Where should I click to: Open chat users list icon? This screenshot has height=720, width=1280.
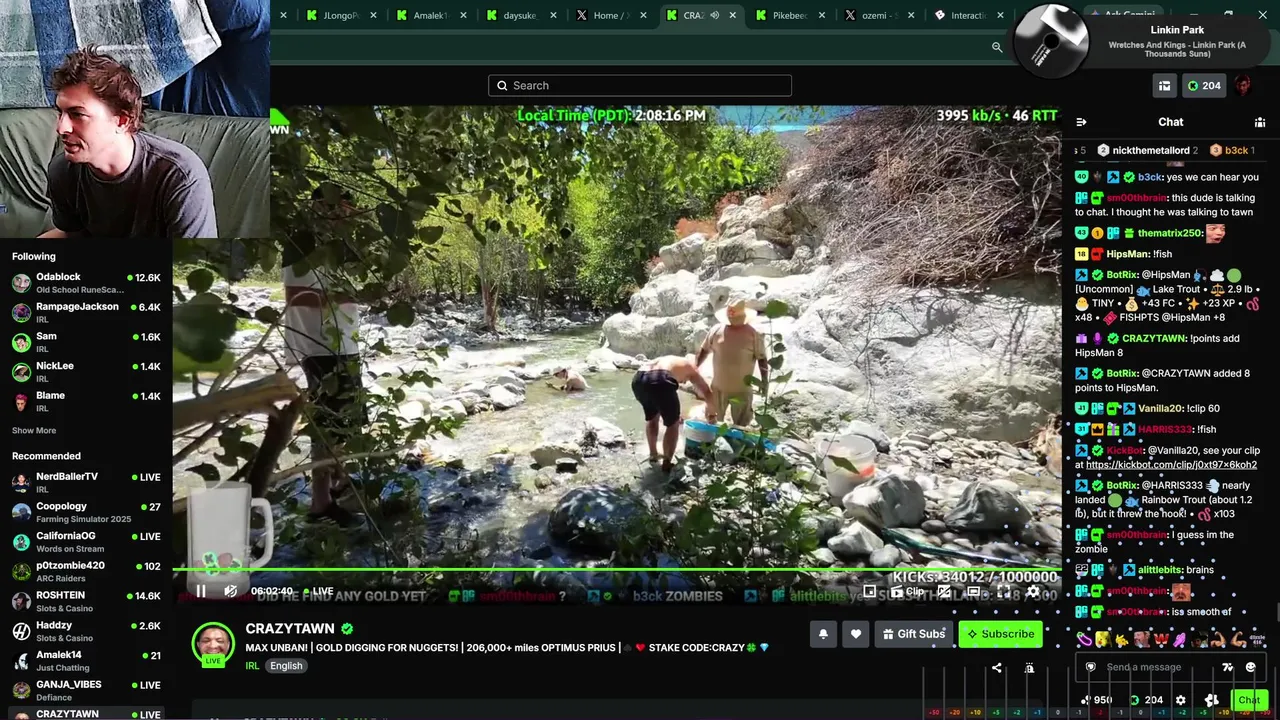1259,122
